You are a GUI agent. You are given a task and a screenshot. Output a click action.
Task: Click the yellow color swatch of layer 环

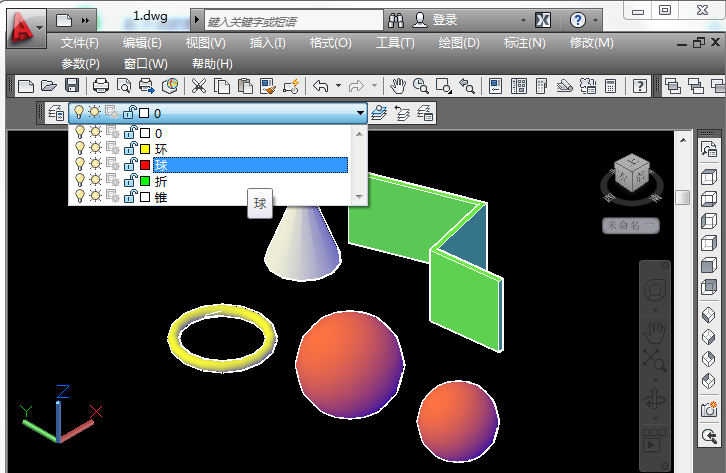tap(145, 149)
